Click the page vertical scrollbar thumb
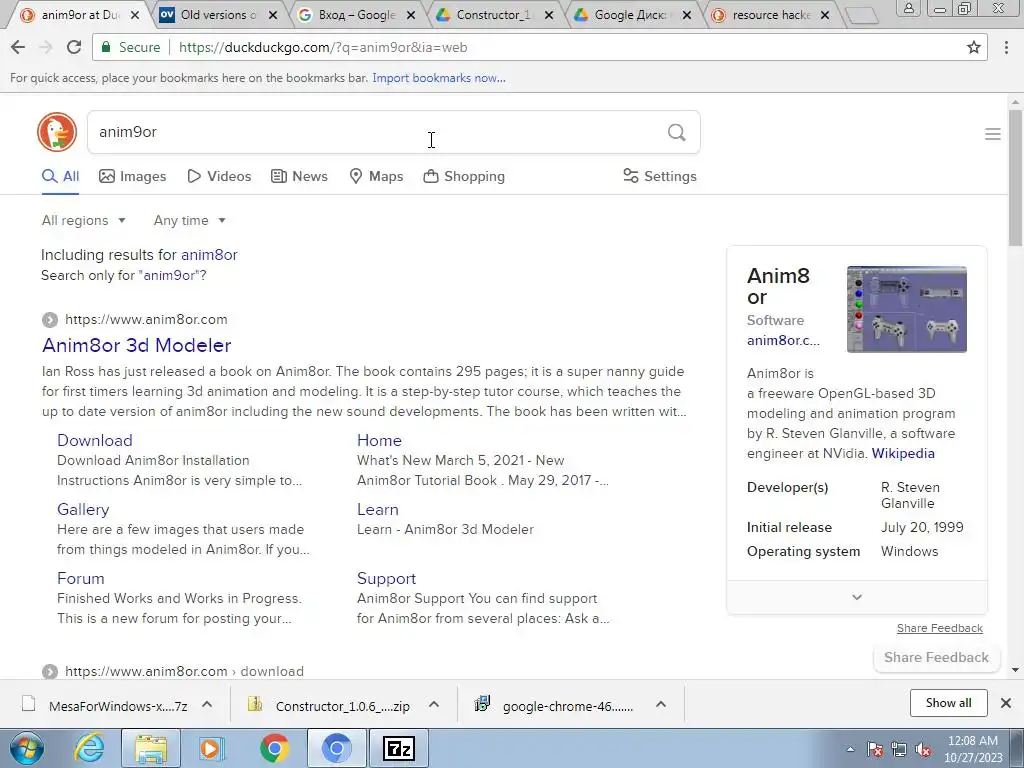1024x768 pixels. click(x=1015, y=177)
